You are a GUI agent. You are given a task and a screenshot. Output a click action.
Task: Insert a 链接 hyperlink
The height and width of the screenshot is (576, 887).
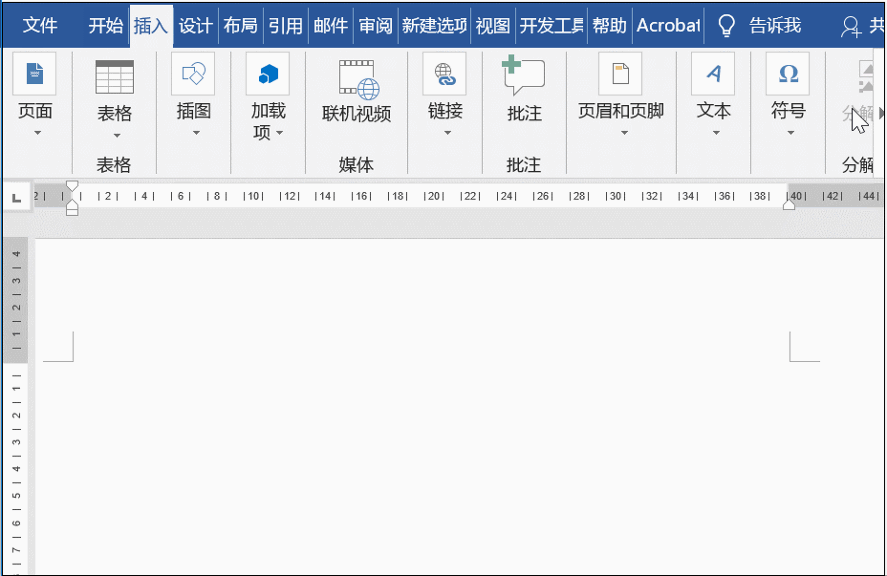[x=444, y=90]
